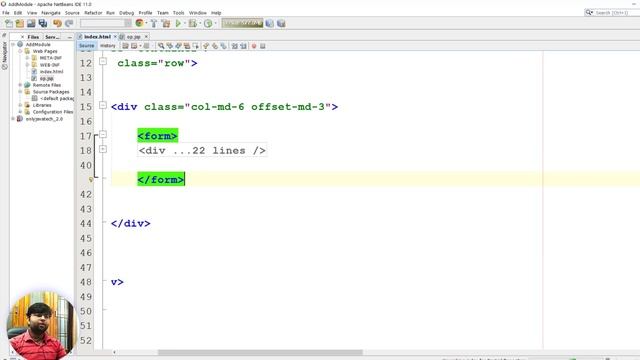Click the Save All toolbar icon
This screenshot has width=640, height=360.
click(x=43, y=24)
